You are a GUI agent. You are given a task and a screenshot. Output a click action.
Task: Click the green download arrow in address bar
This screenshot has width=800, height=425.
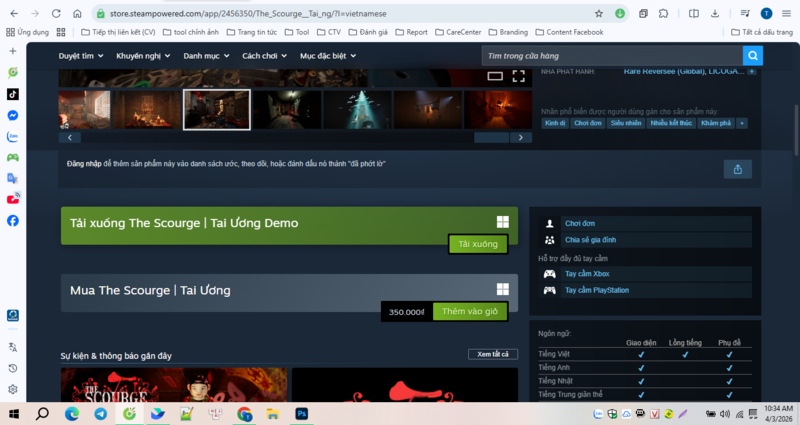coord(619,14)
